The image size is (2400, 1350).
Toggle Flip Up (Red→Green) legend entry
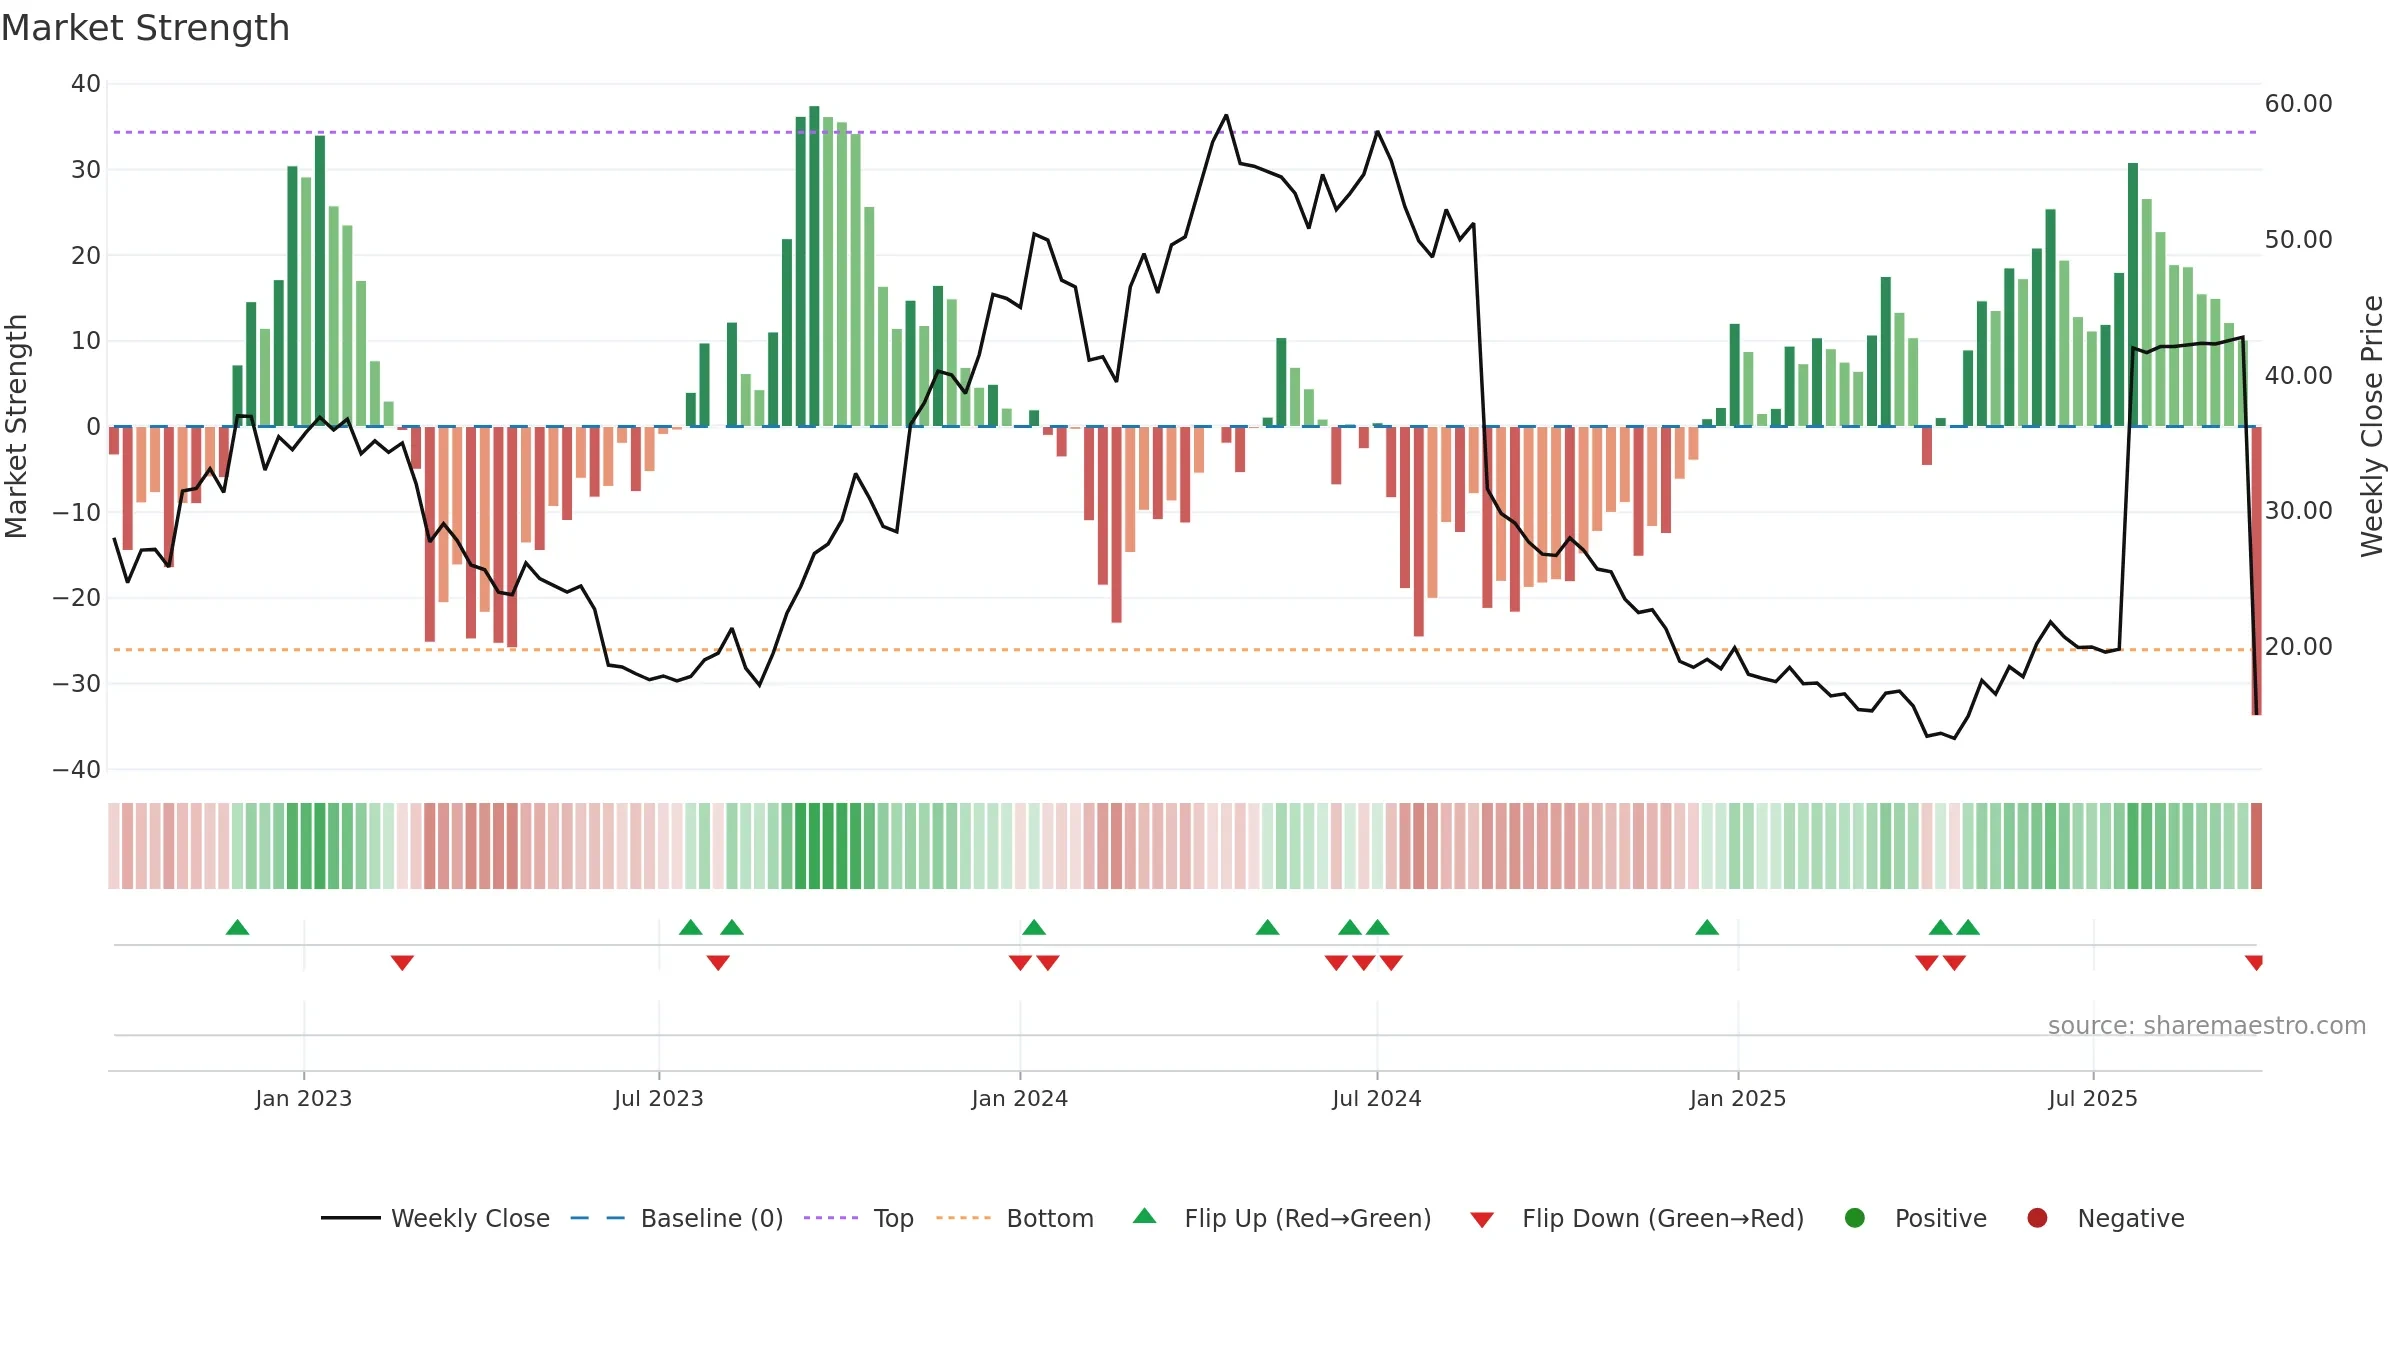(1283, 1218)
